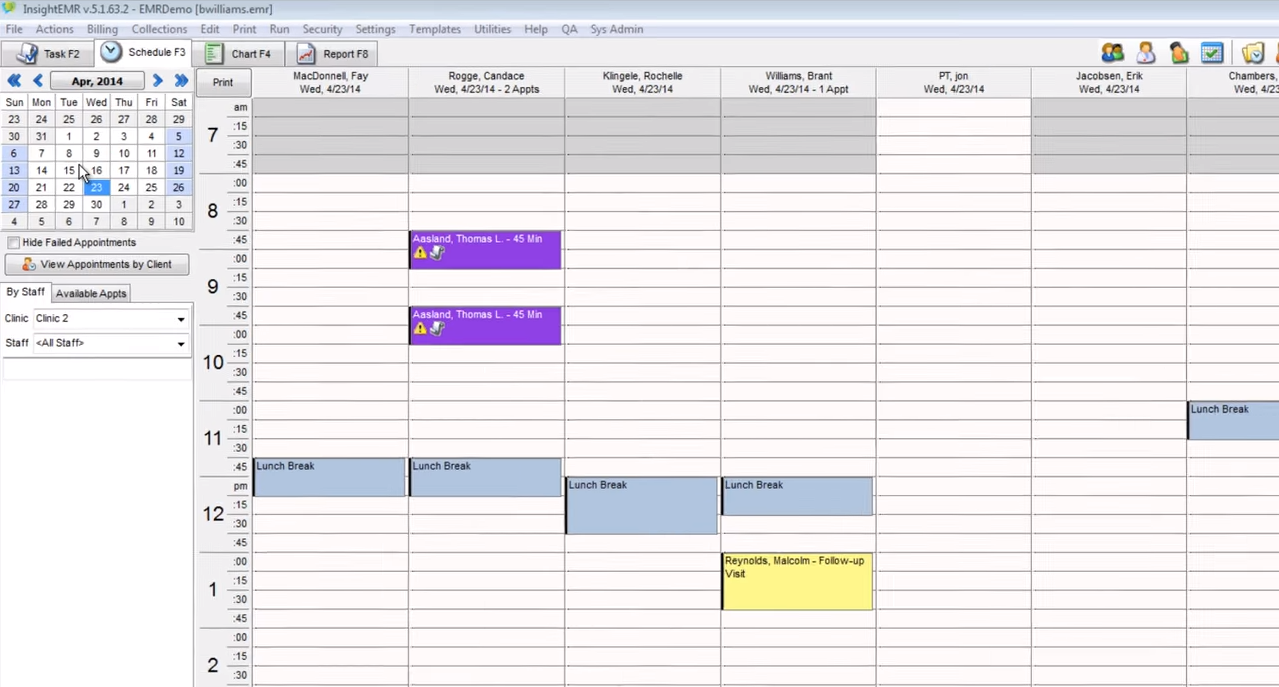Open the Templates menu
The width and height of the screenshot is (1279, 687).
[x=435, y=29]
